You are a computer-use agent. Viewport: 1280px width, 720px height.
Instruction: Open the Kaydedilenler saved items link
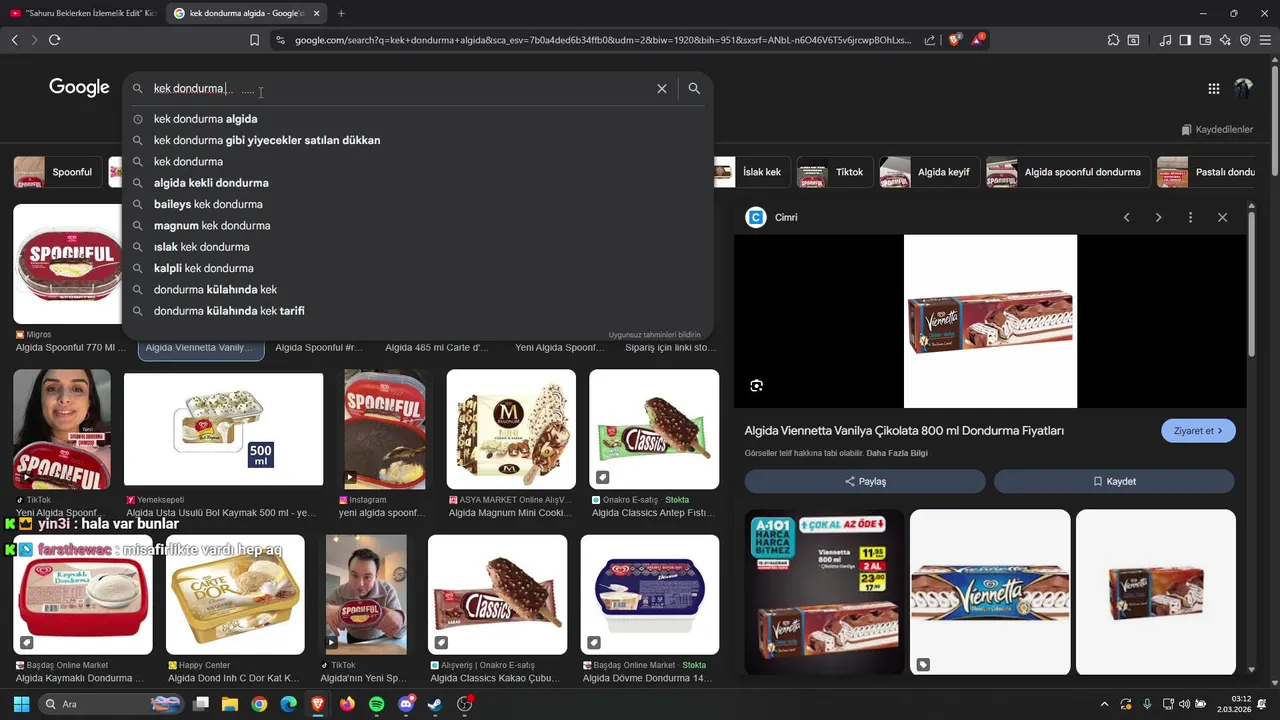click(1217, 130)
